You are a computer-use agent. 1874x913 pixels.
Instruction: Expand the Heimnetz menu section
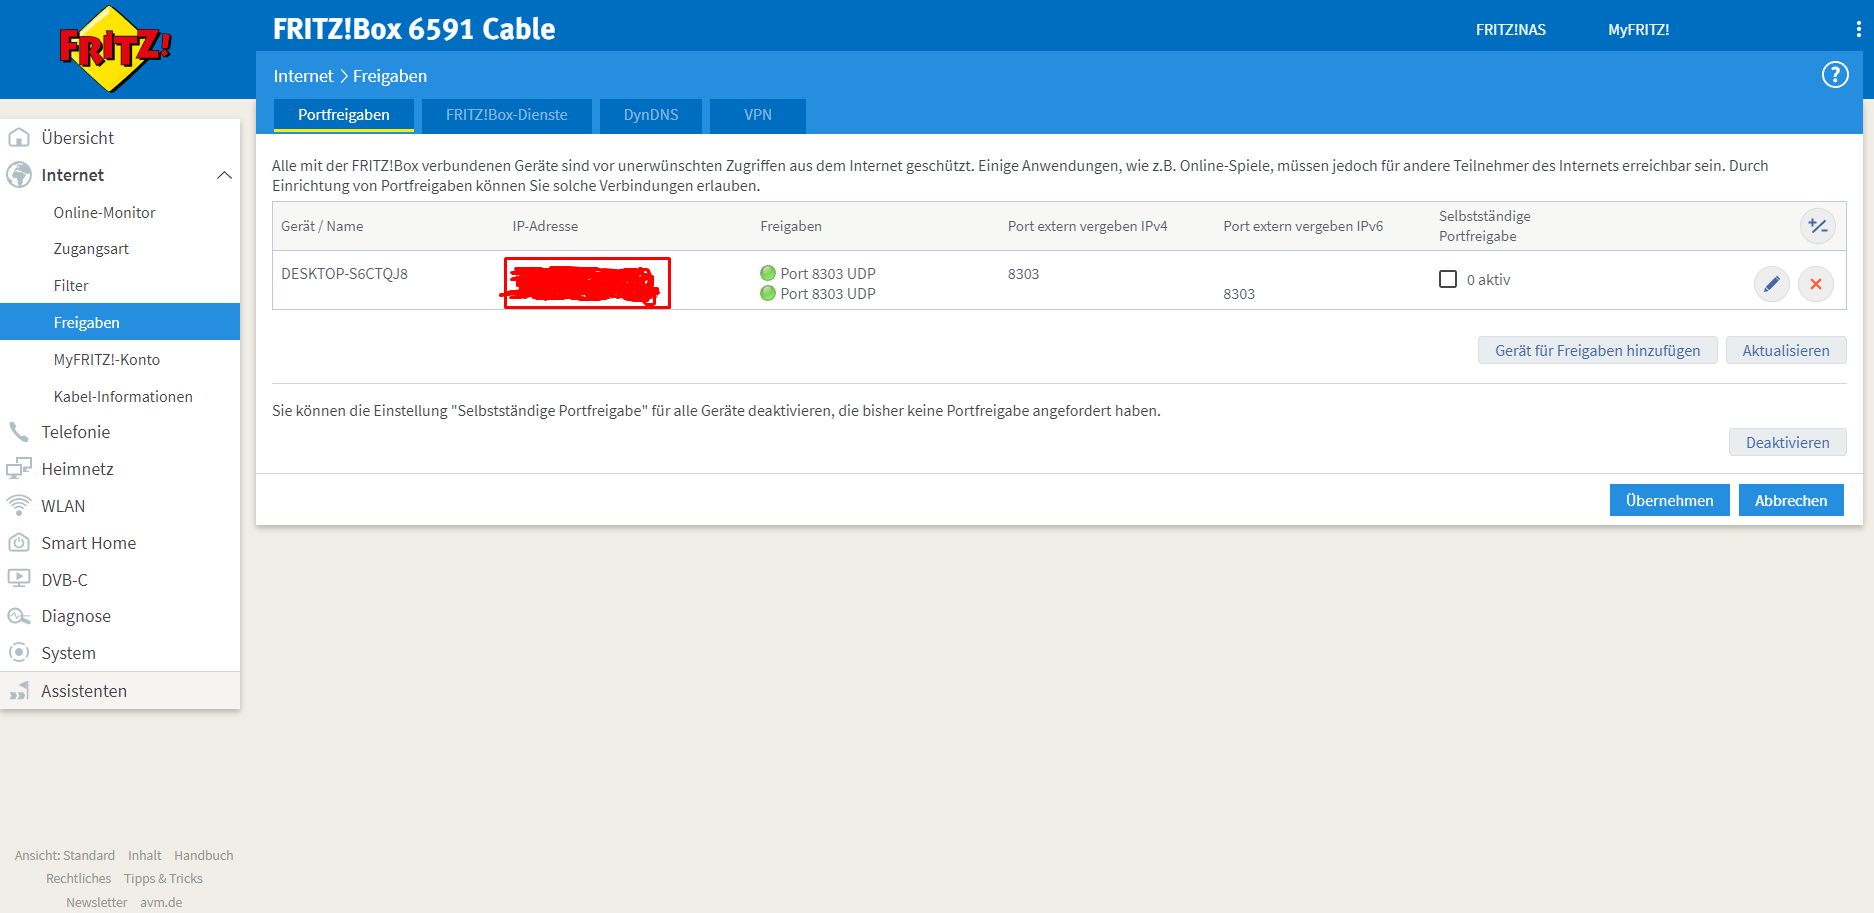pos(77,469)
